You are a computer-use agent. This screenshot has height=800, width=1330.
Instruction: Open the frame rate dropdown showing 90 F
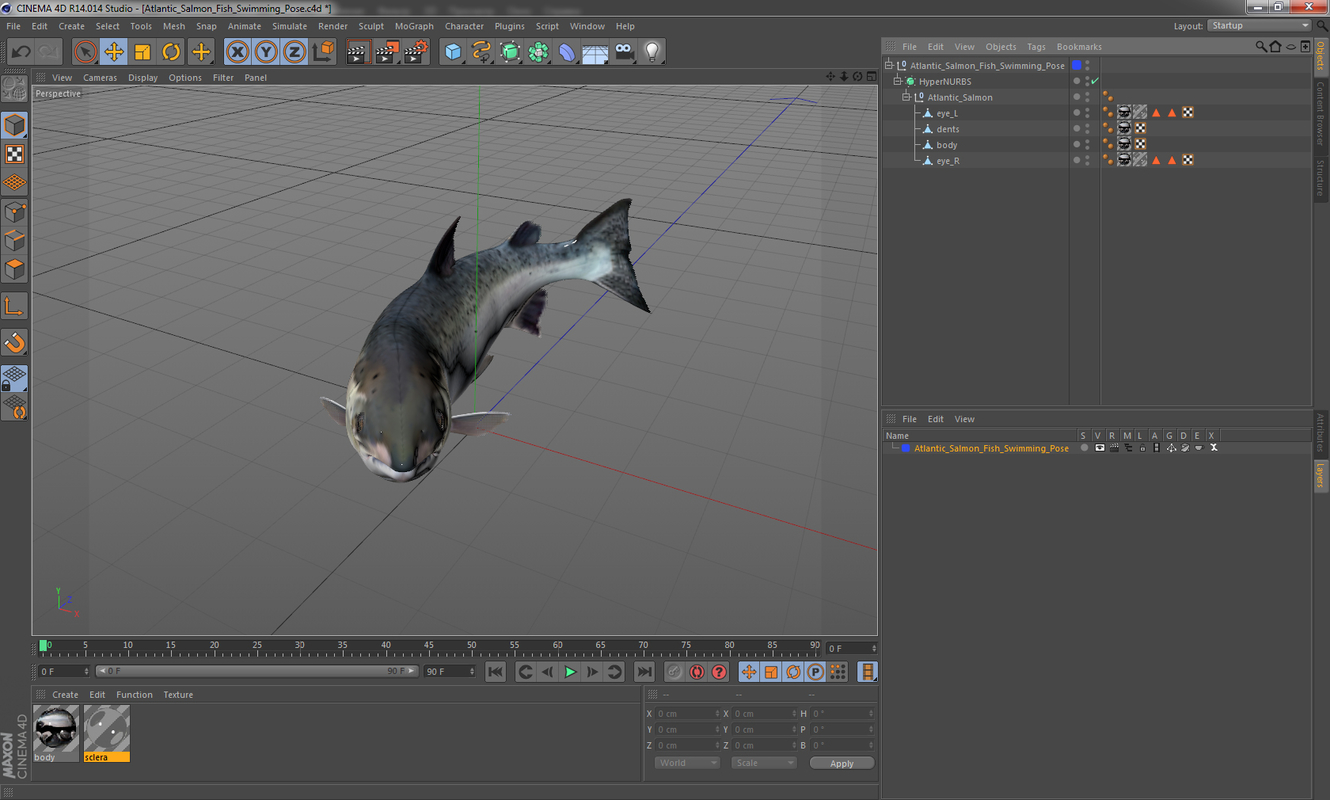448,671
